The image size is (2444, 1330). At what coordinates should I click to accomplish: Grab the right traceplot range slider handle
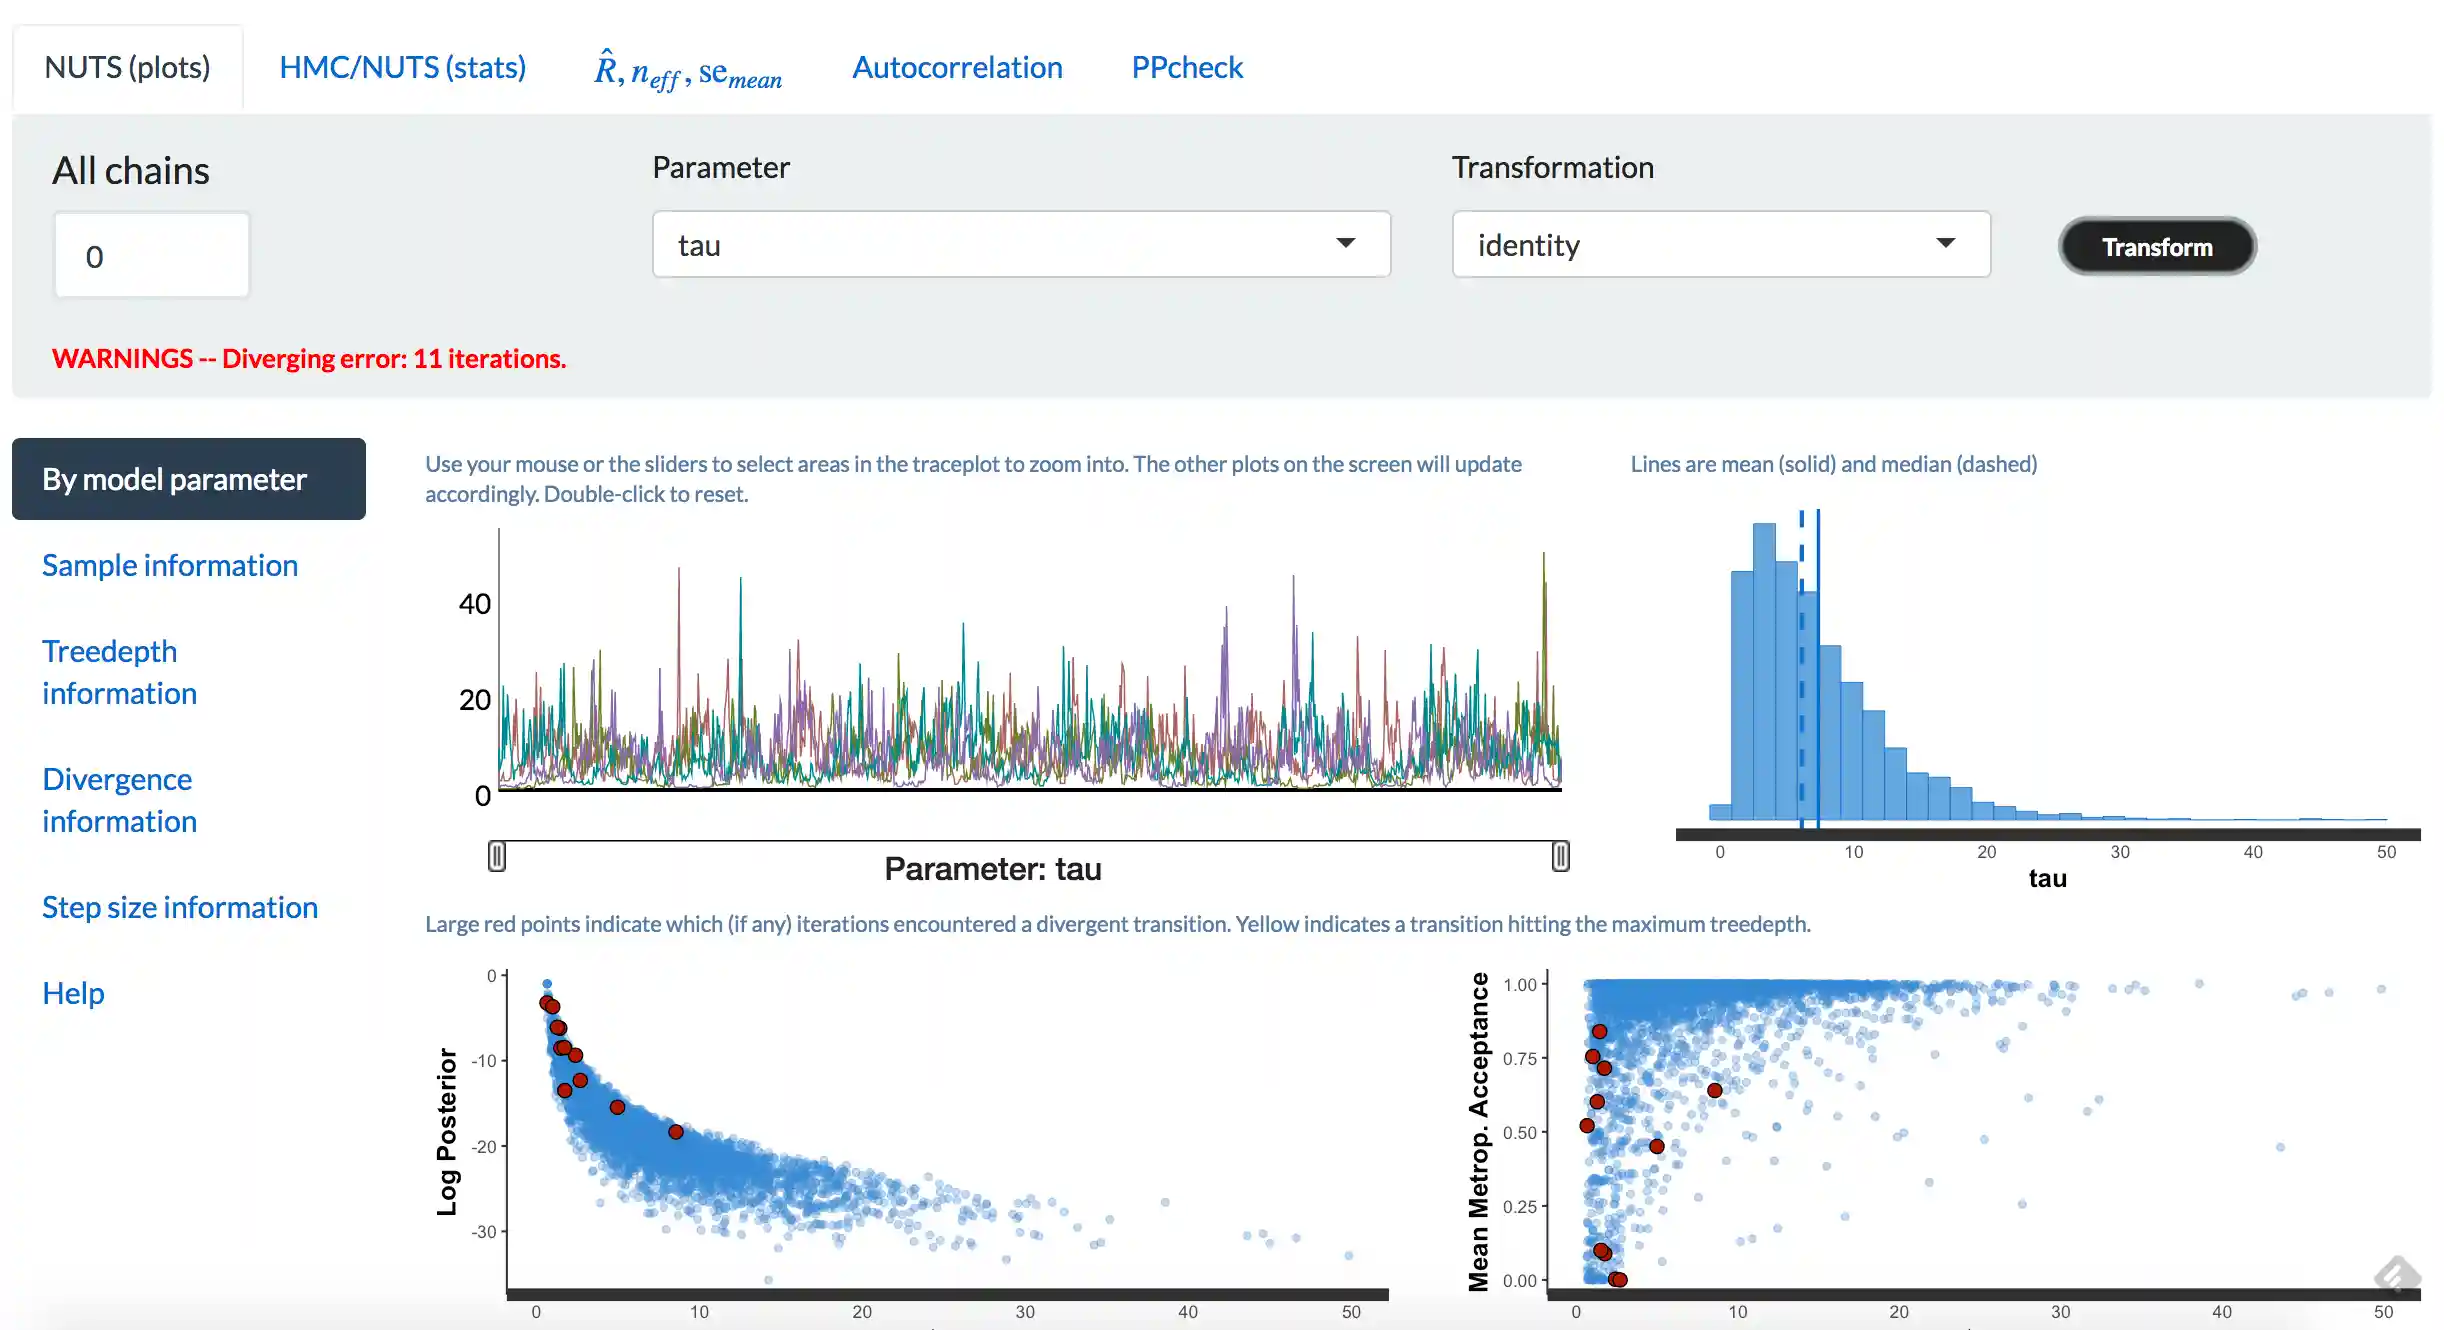(1560, 856)
